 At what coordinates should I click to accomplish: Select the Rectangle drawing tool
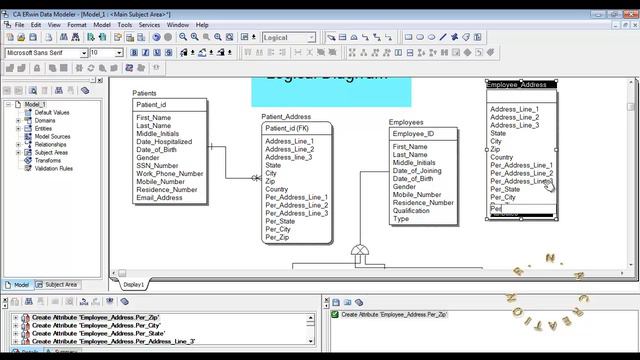tap(408, 37)
